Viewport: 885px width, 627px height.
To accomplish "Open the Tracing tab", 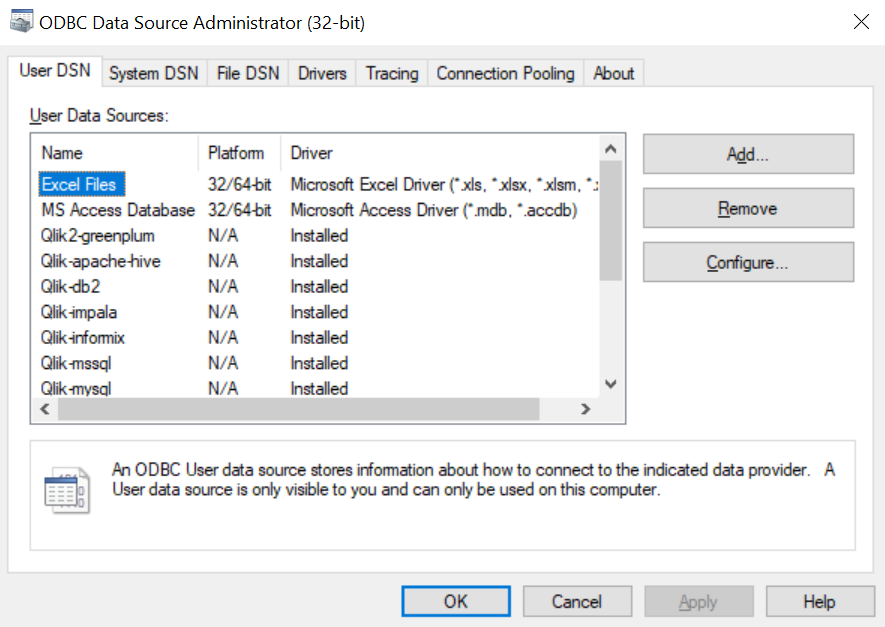I will (392, 73).
